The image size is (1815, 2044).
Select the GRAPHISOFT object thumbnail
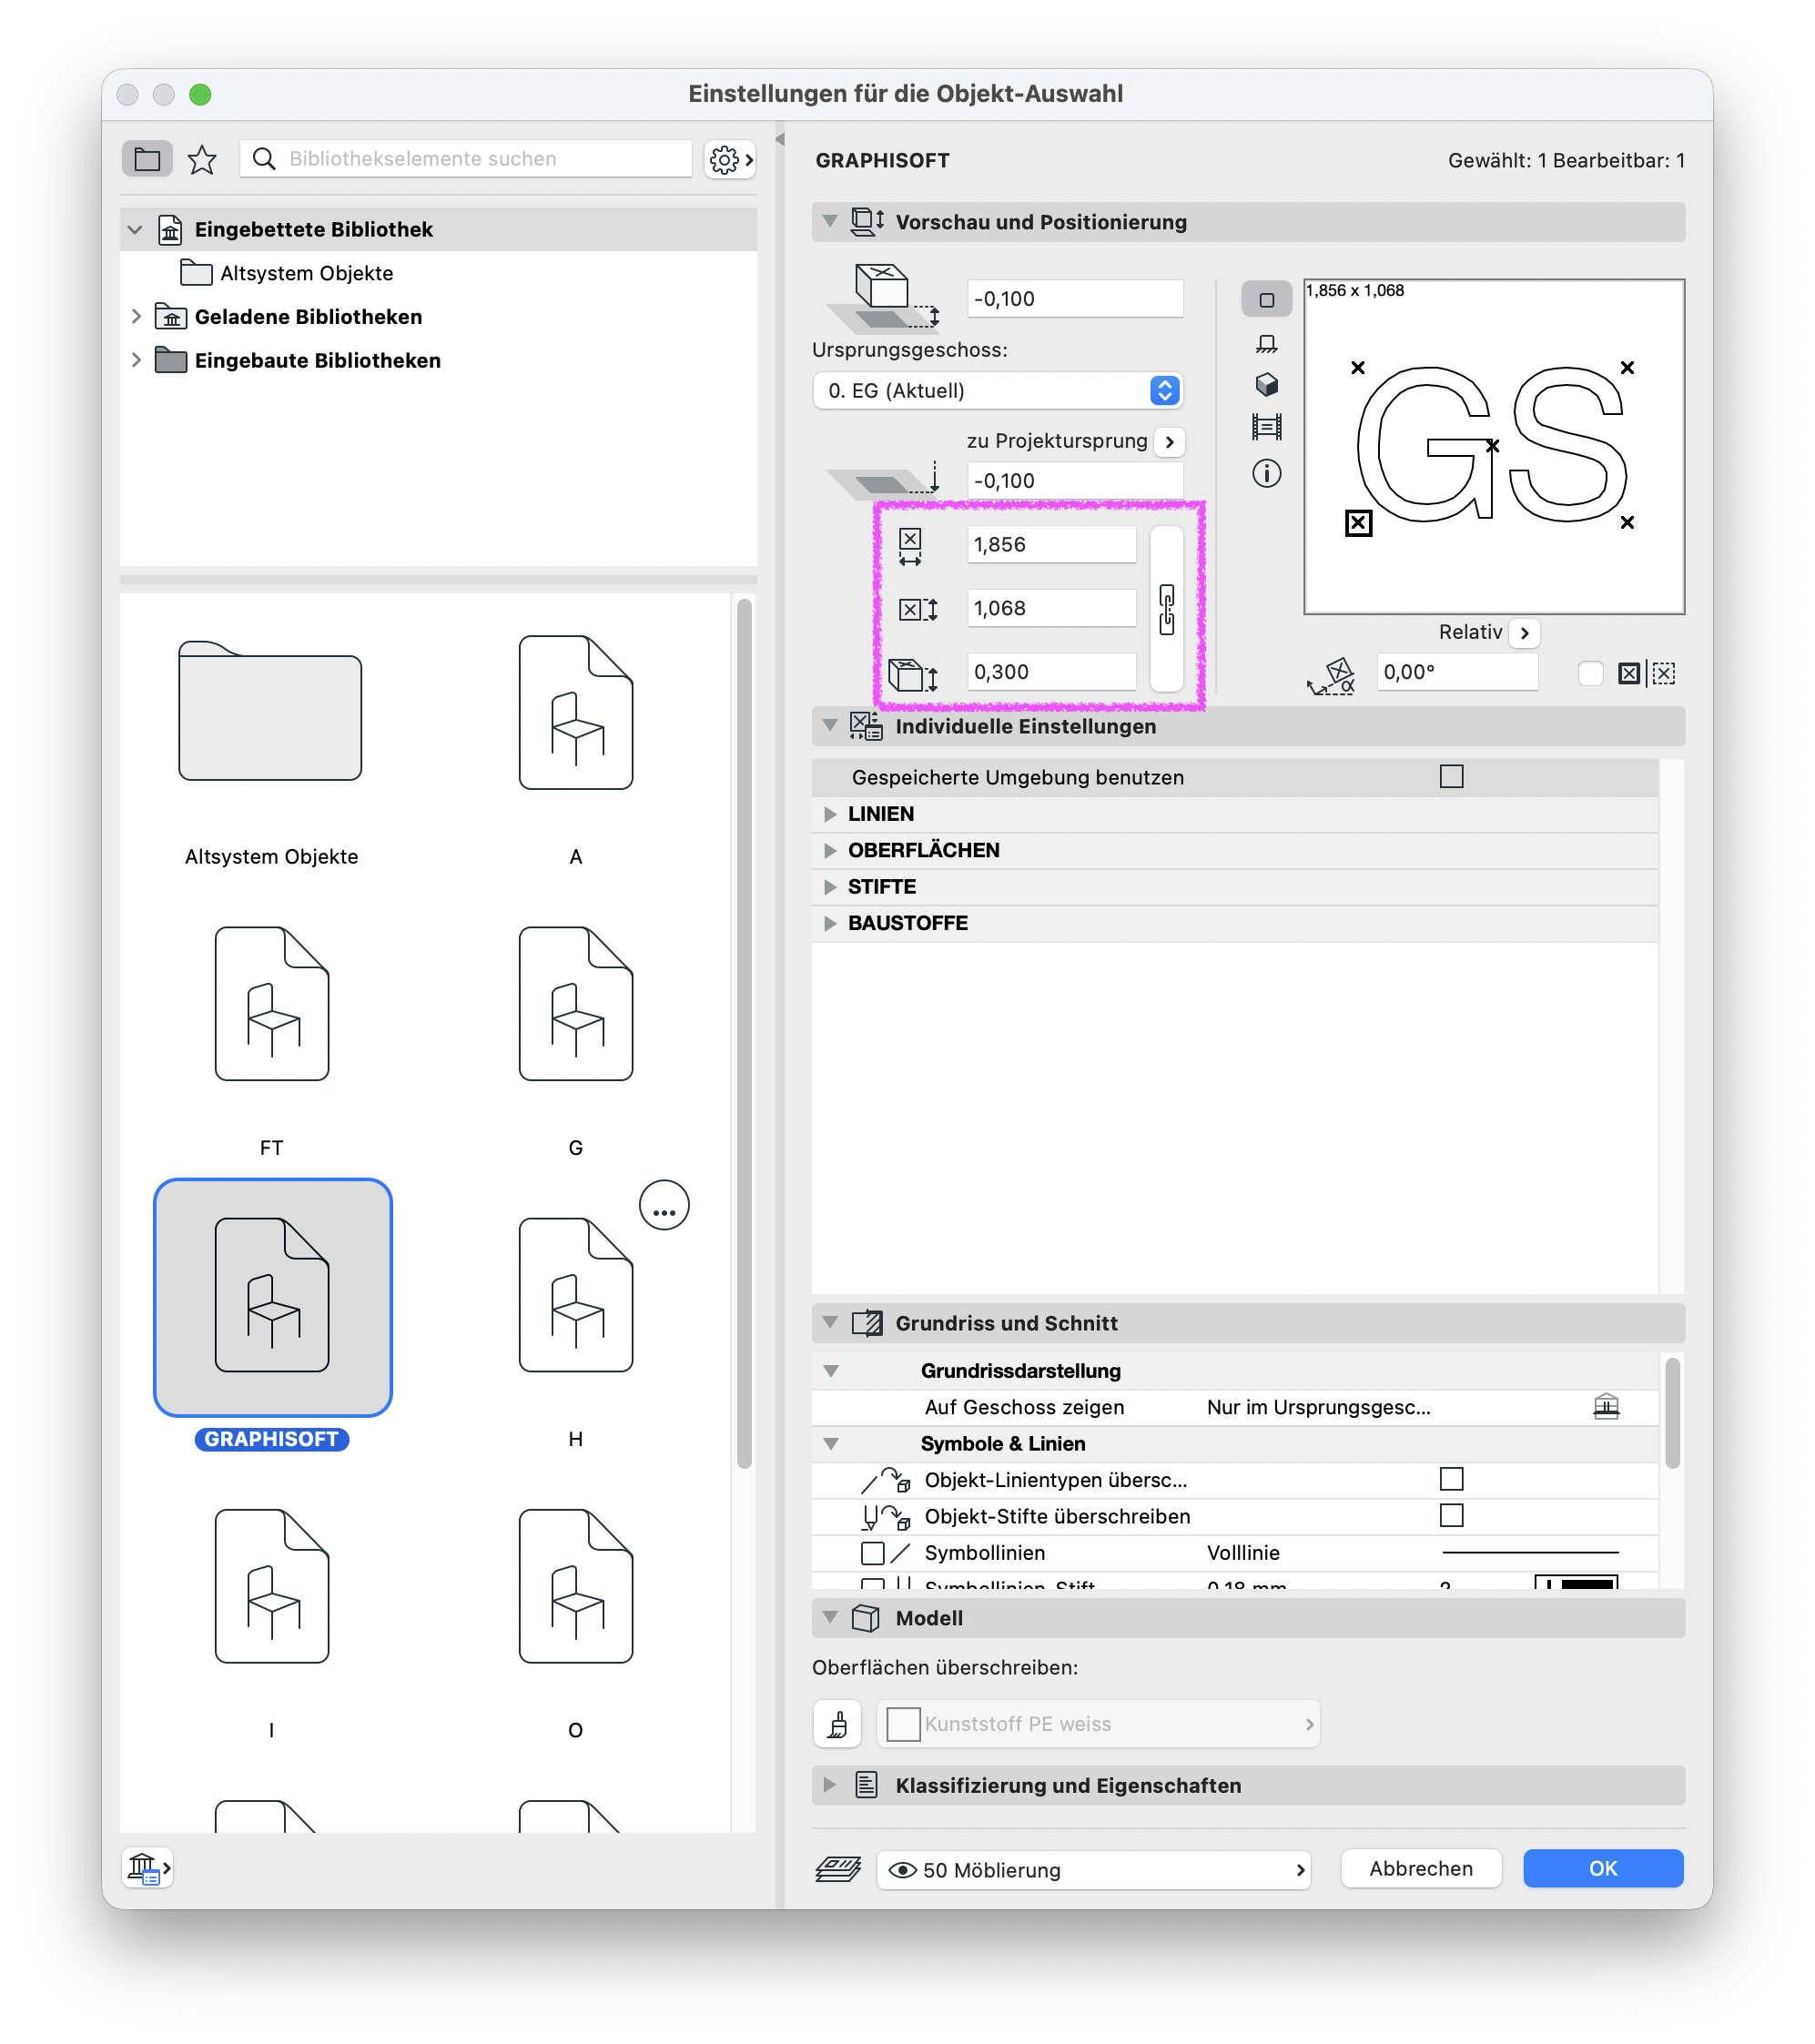(x=272, y=1297)
